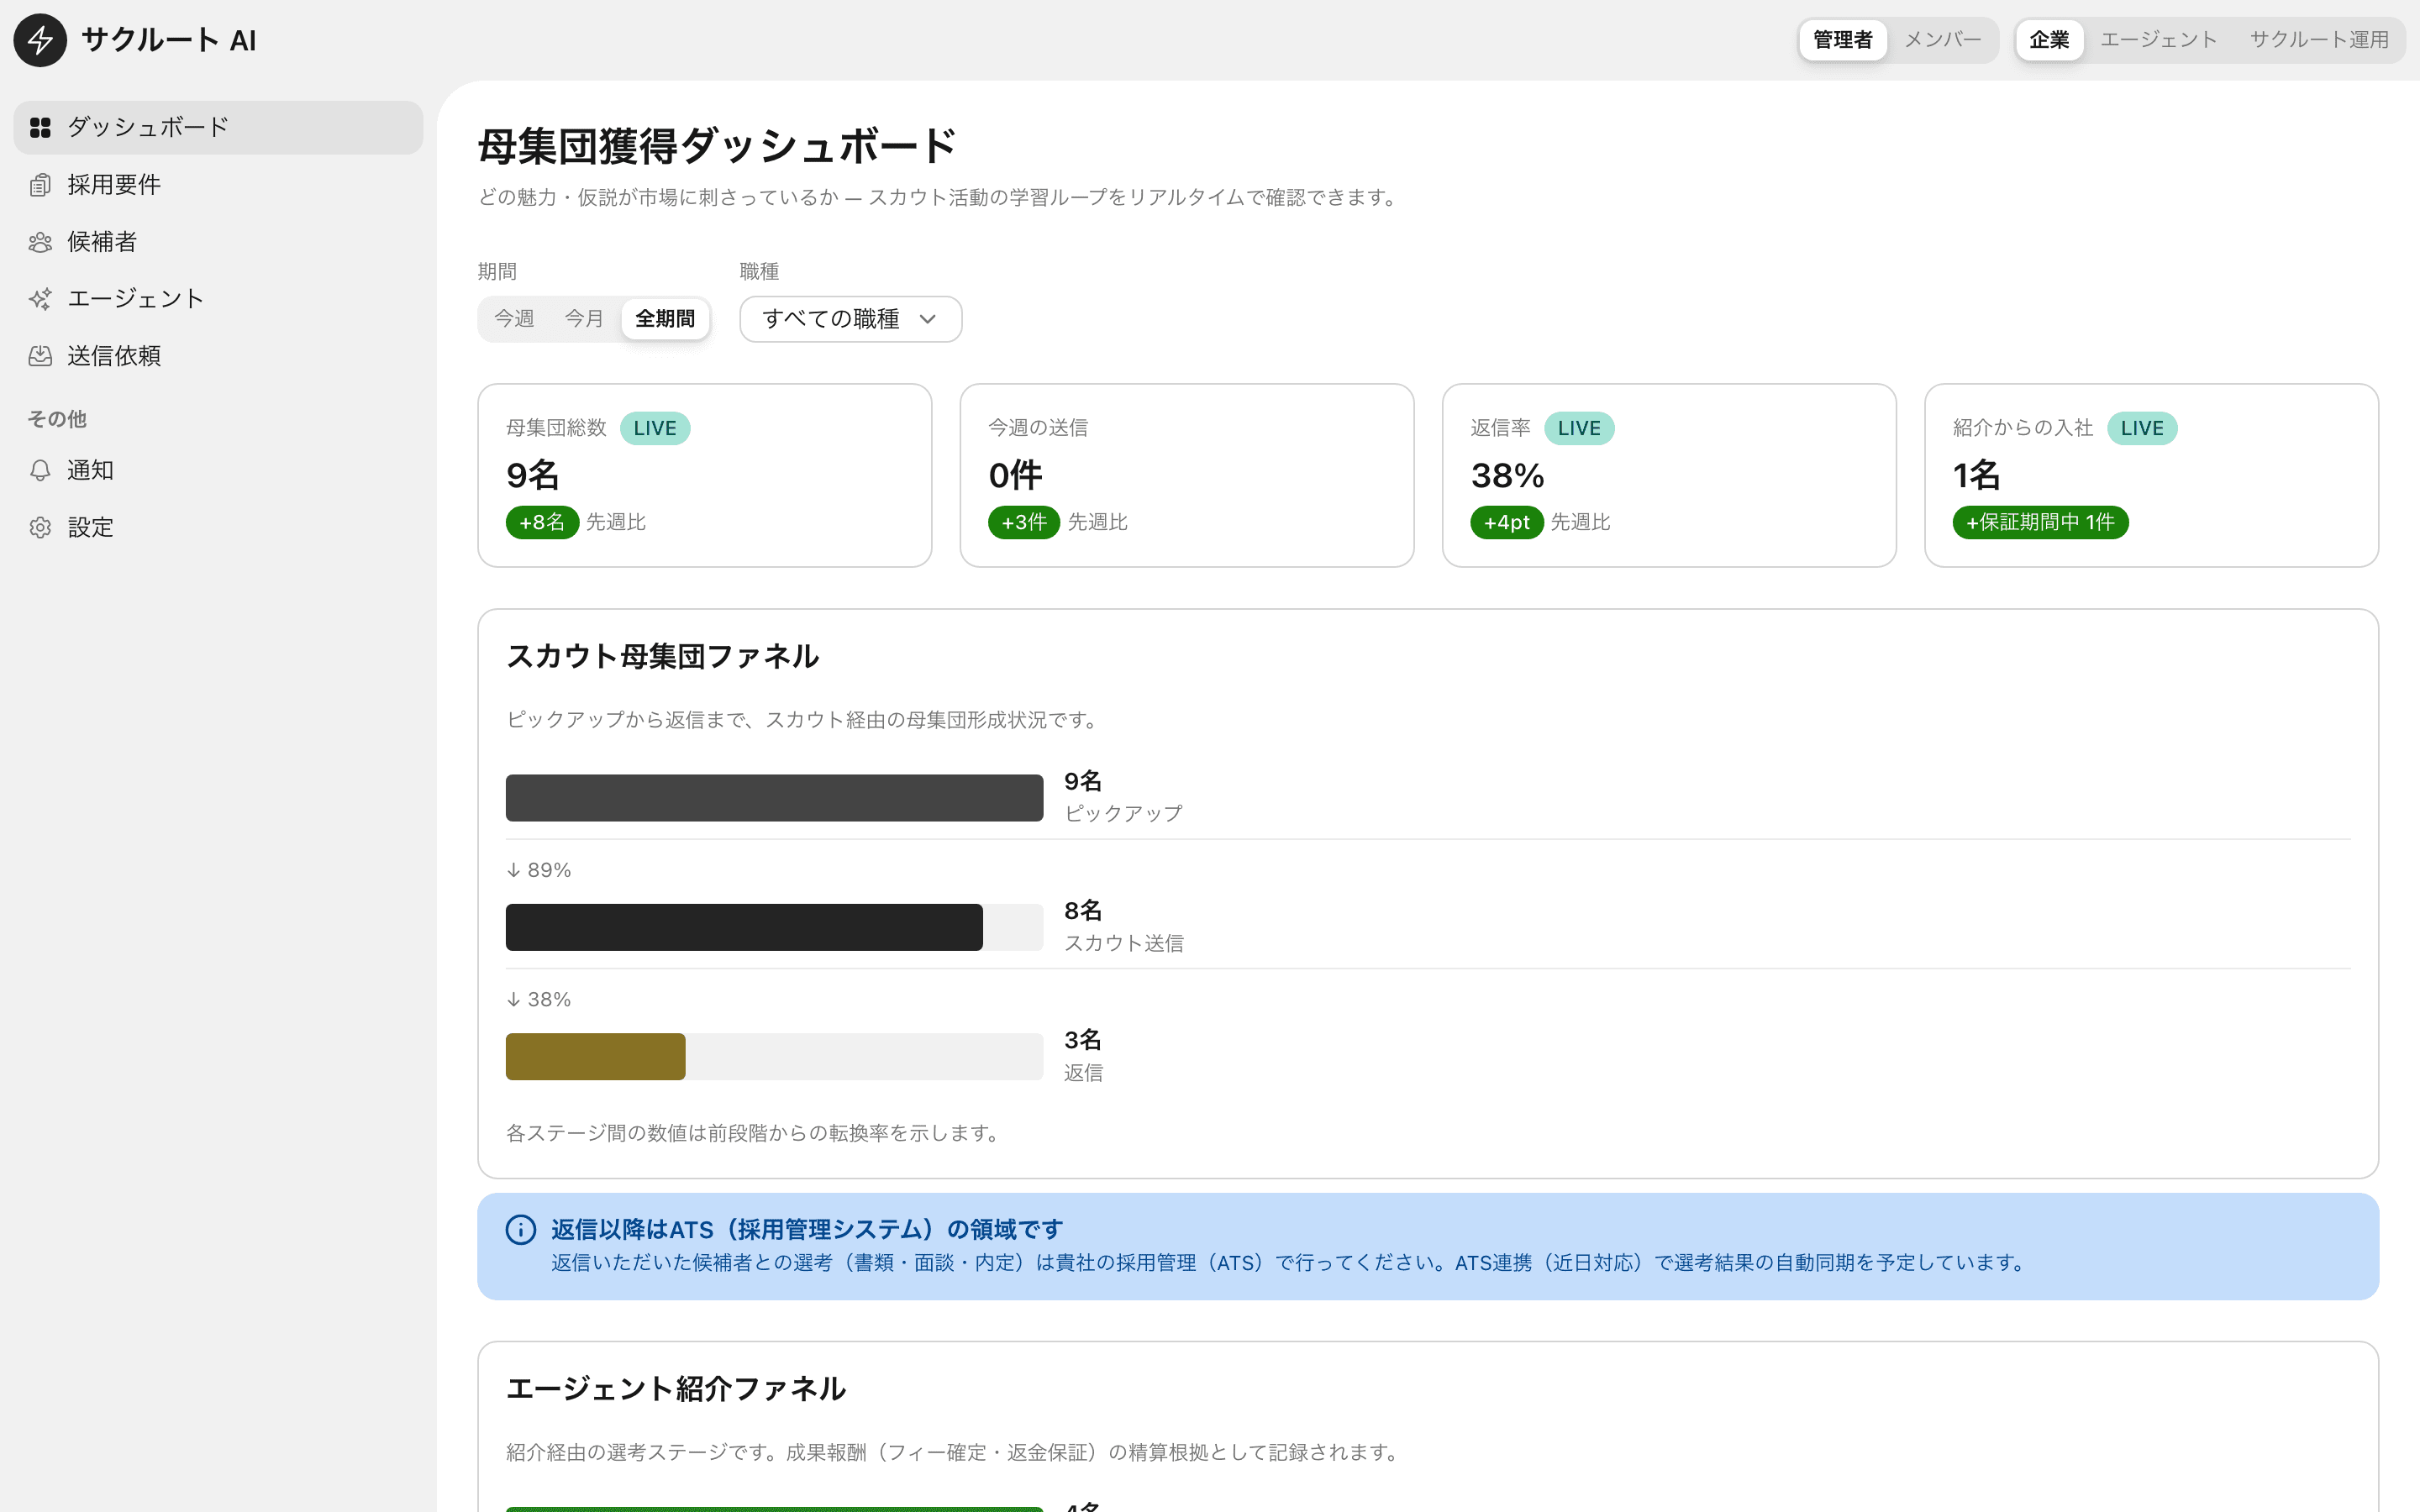Click the info icon in the ATS banner
This screenshot has height=1512, width=2420.
click(x=521, y=1229)
